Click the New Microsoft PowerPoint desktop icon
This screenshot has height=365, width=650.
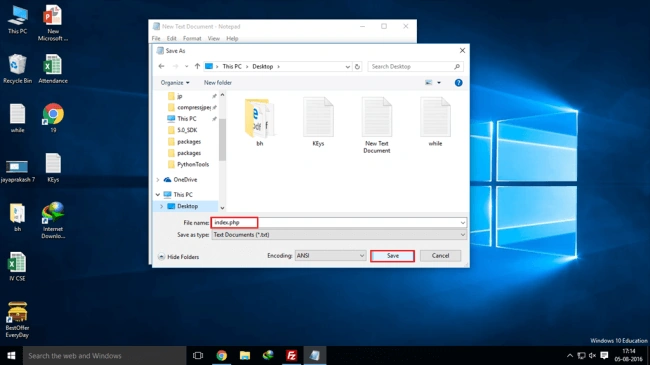coord(53,23)
